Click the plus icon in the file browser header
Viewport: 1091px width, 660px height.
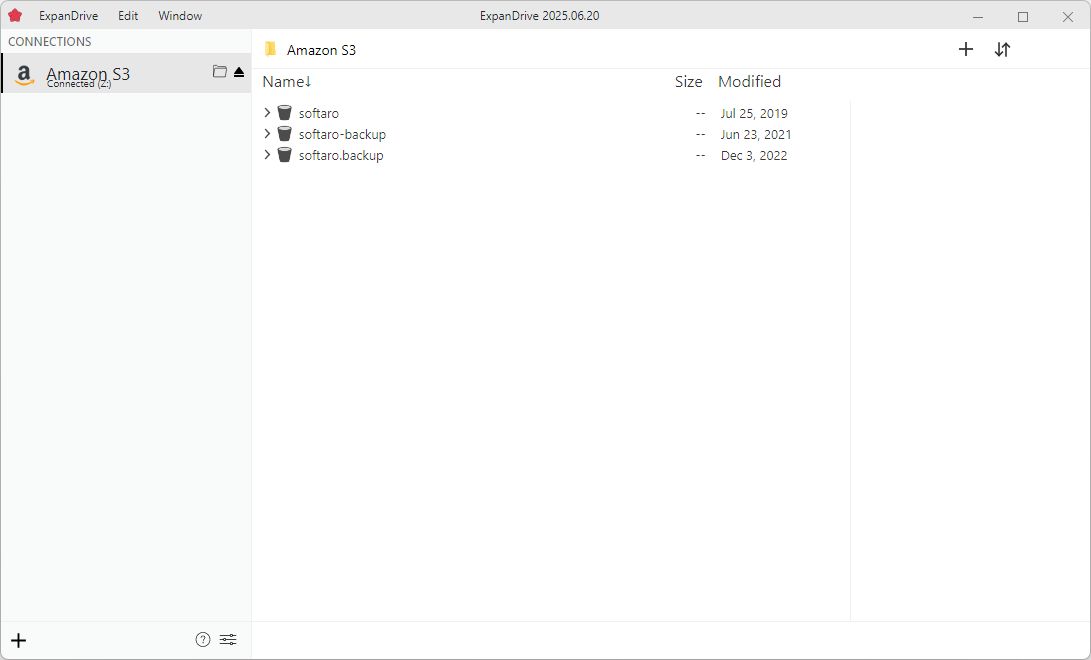(x=966, y=49)
